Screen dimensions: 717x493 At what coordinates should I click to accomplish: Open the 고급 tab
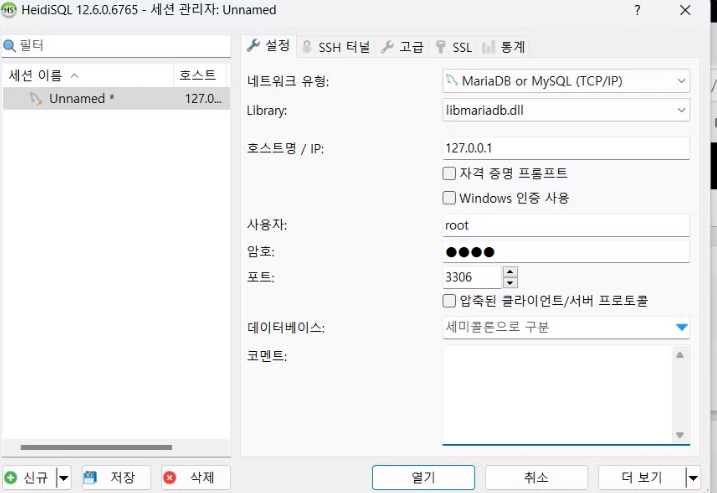tap(402, 47)
